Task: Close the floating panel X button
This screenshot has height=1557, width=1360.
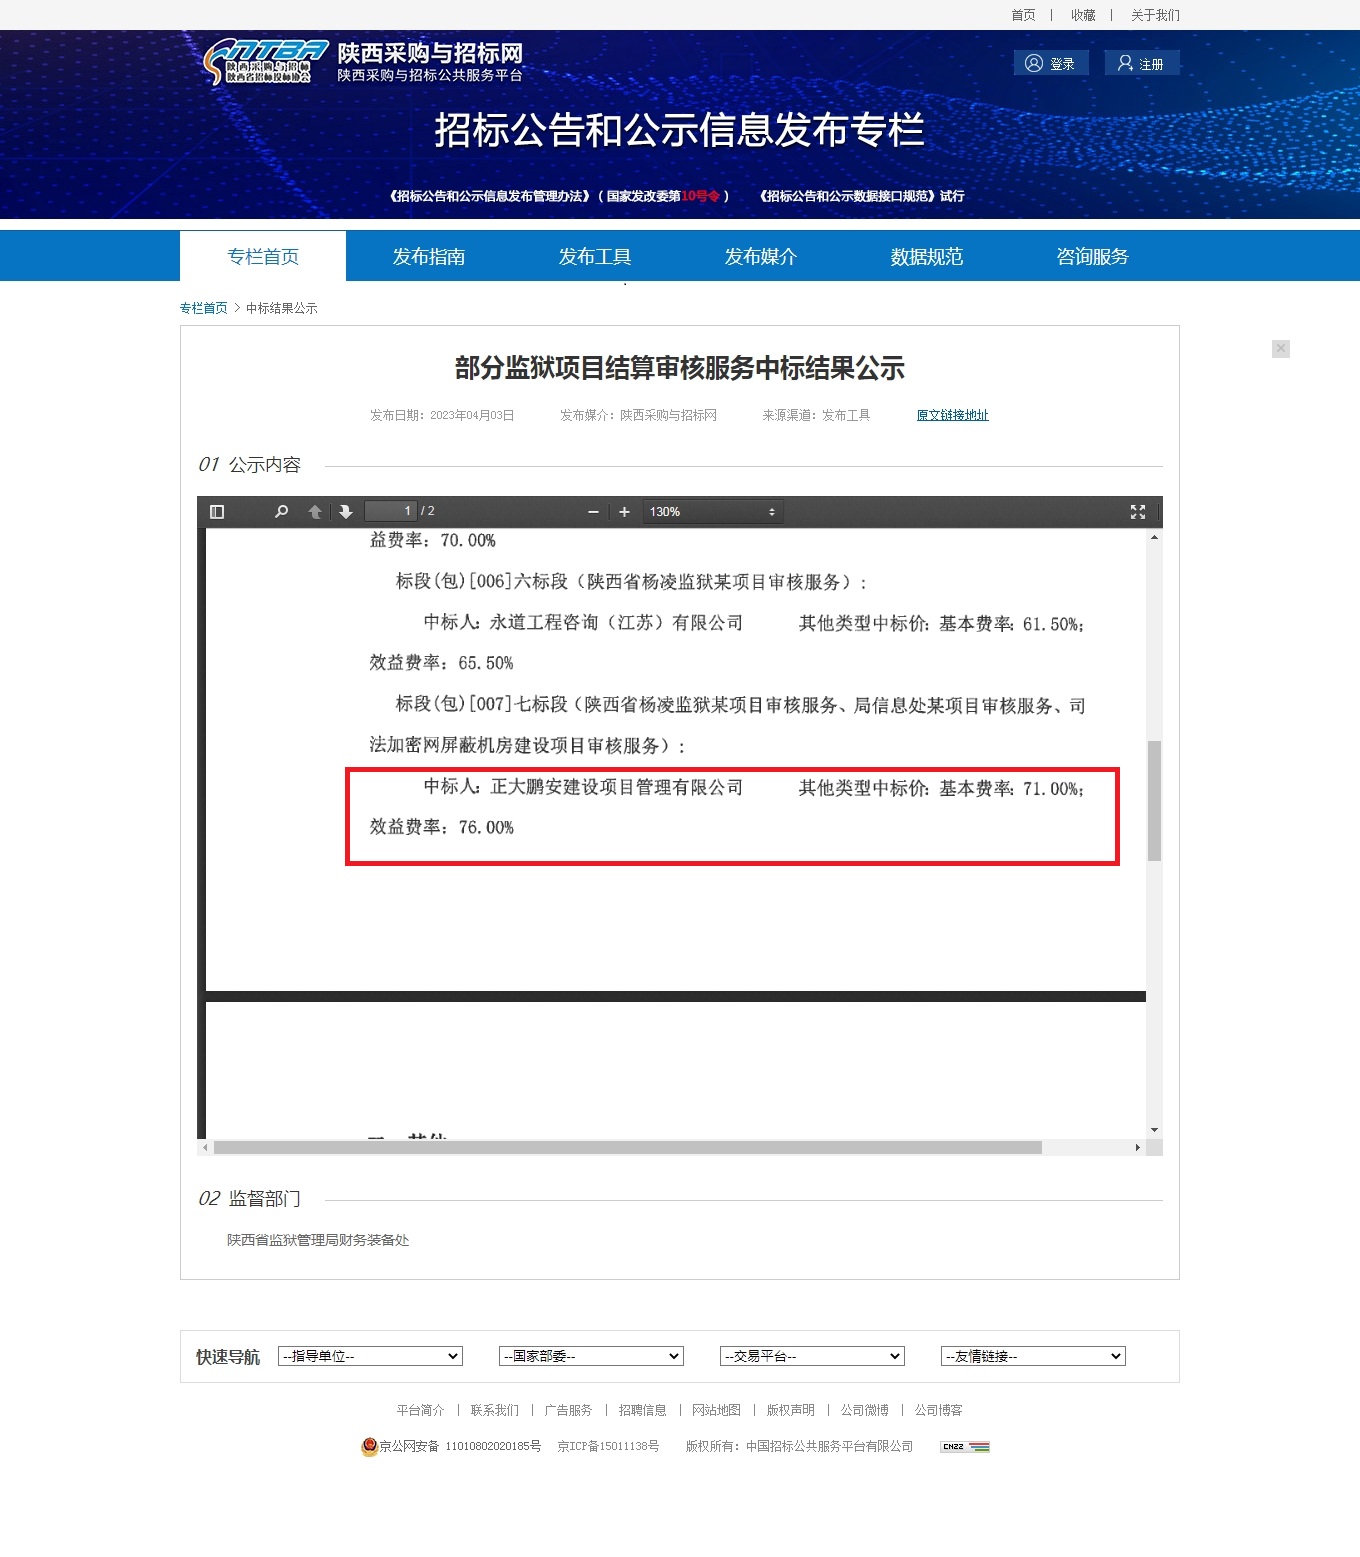Action: pos(1280,348)
